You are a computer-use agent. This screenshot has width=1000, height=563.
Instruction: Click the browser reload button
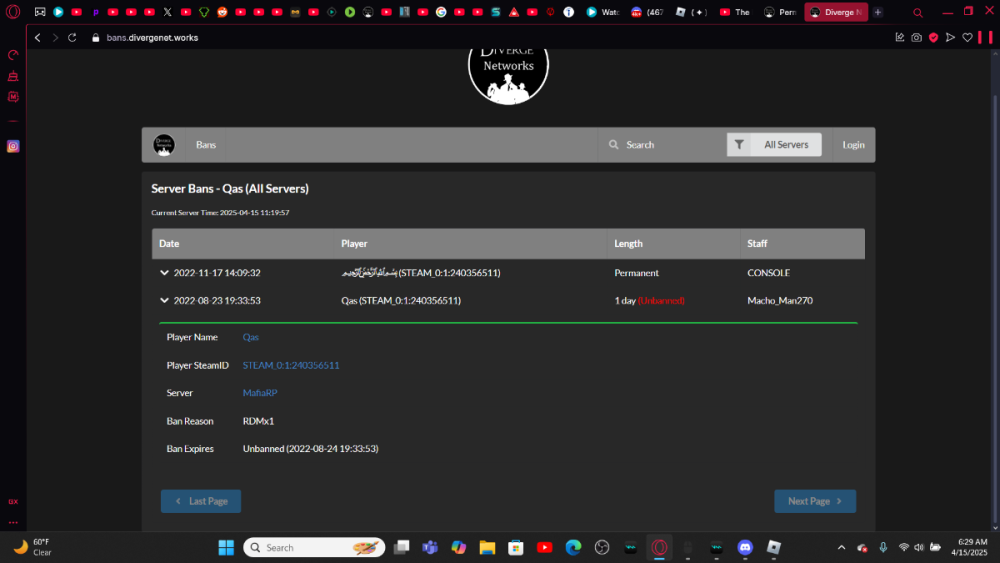72,37
